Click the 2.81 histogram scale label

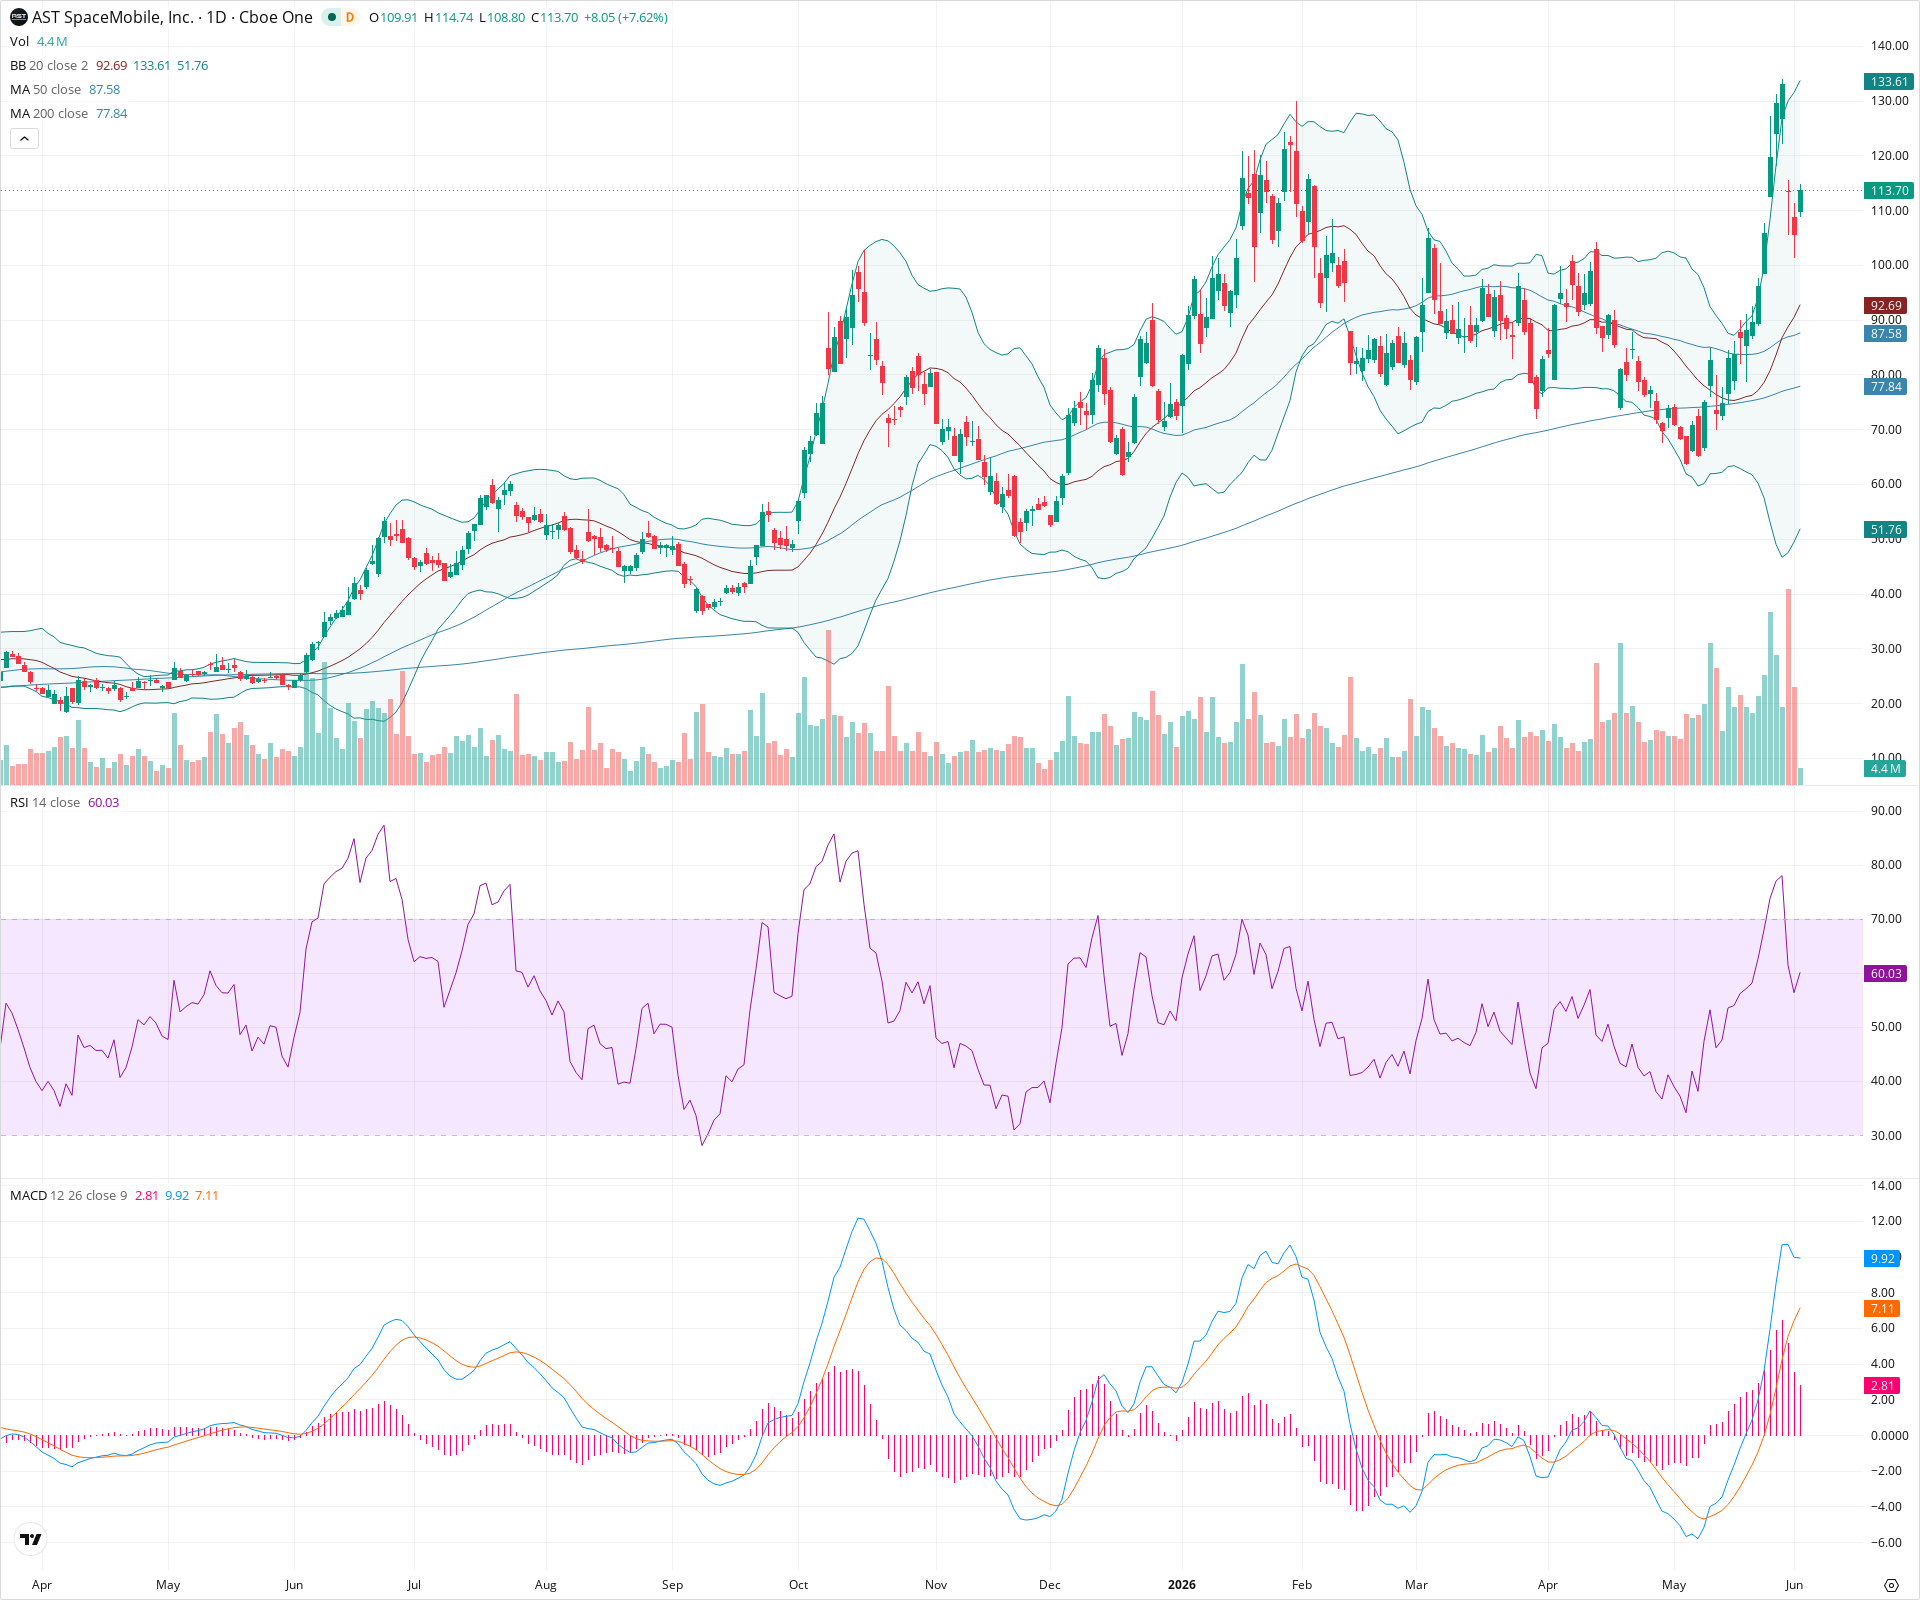pyautogui.click(x=1883, y=1385)
